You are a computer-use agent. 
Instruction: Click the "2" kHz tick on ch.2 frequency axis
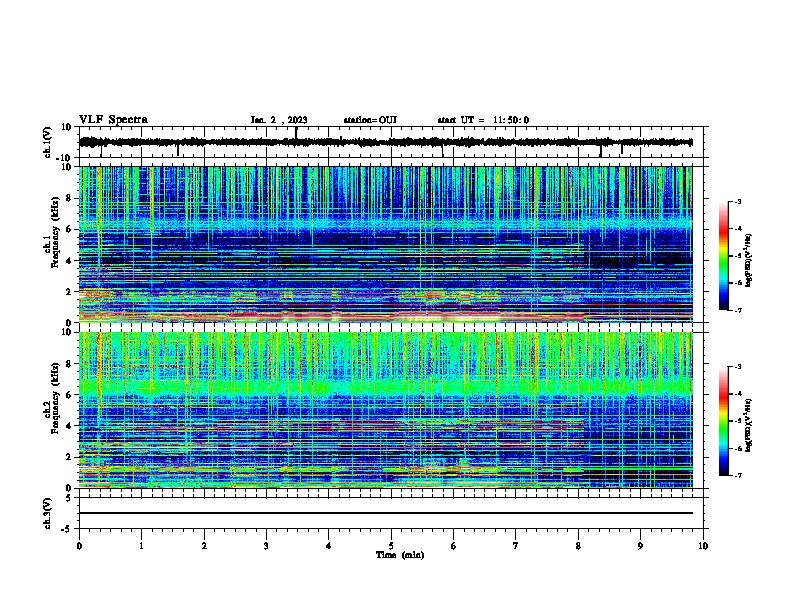69,457
